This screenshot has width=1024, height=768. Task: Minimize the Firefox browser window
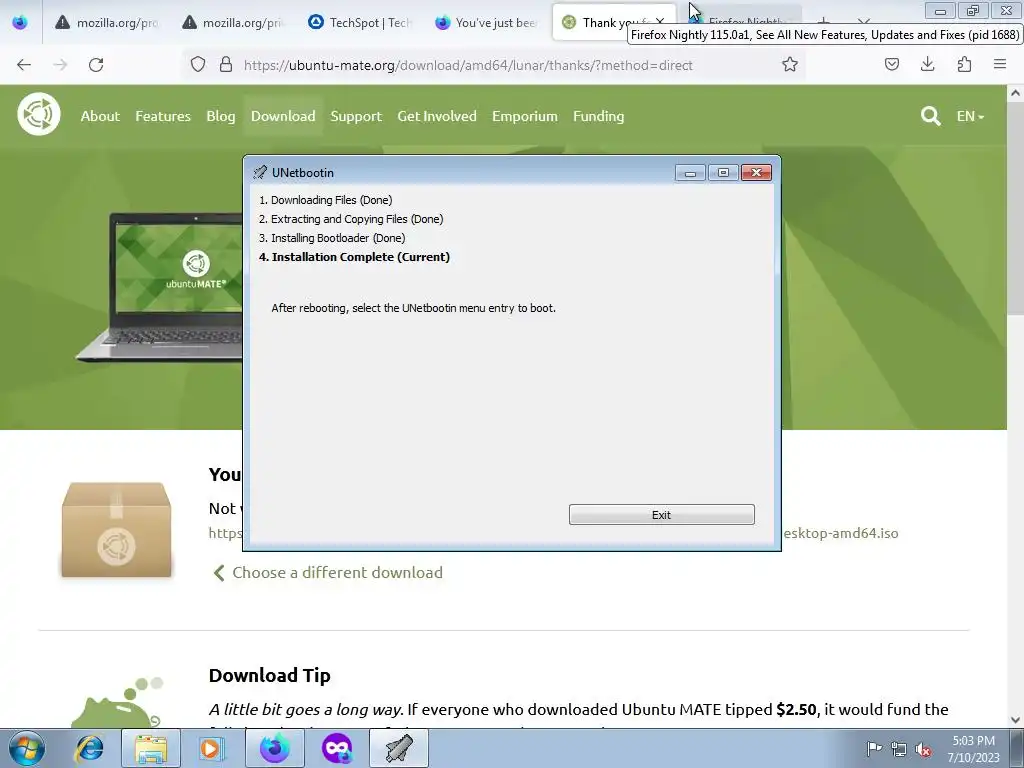pyautogui.click(x=940, y=10)
